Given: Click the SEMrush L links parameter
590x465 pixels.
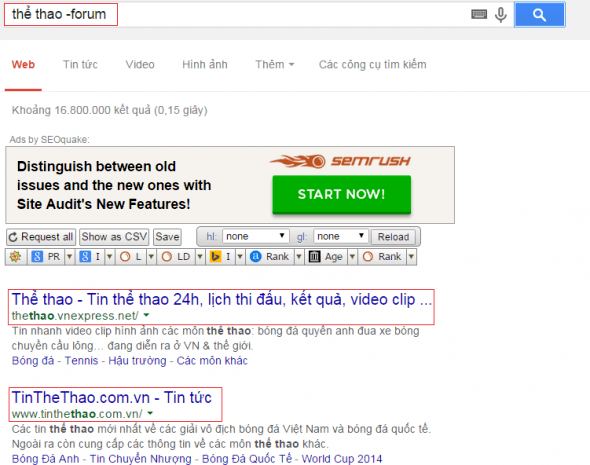Looking at the screenshot, I should coord(131,257).
